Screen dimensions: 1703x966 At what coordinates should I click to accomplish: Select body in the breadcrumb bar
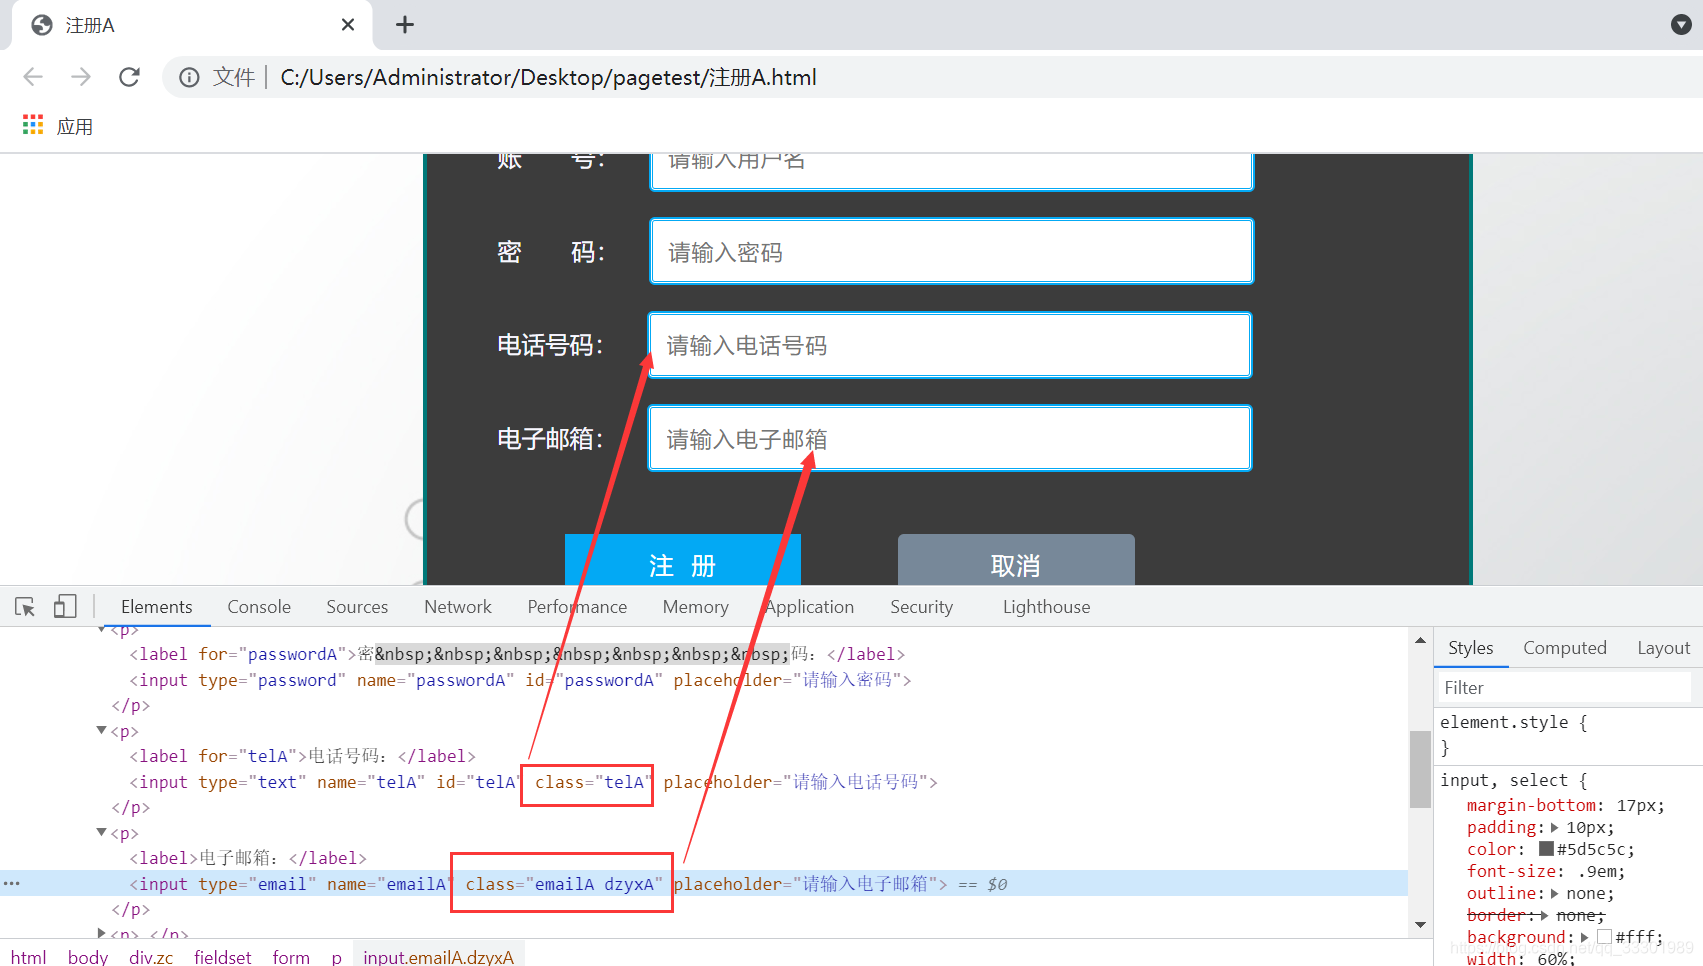pos(88,957)
